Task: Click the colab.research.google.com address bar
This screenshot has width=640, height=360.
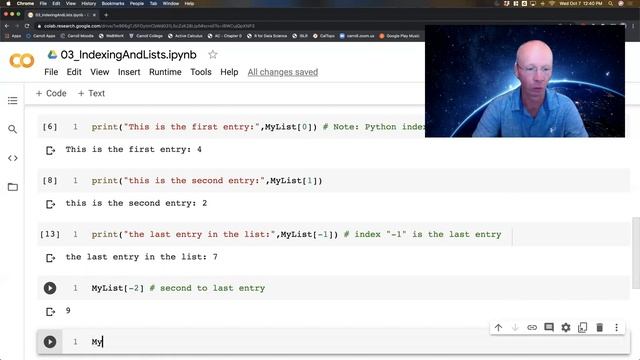Action: 149,26
